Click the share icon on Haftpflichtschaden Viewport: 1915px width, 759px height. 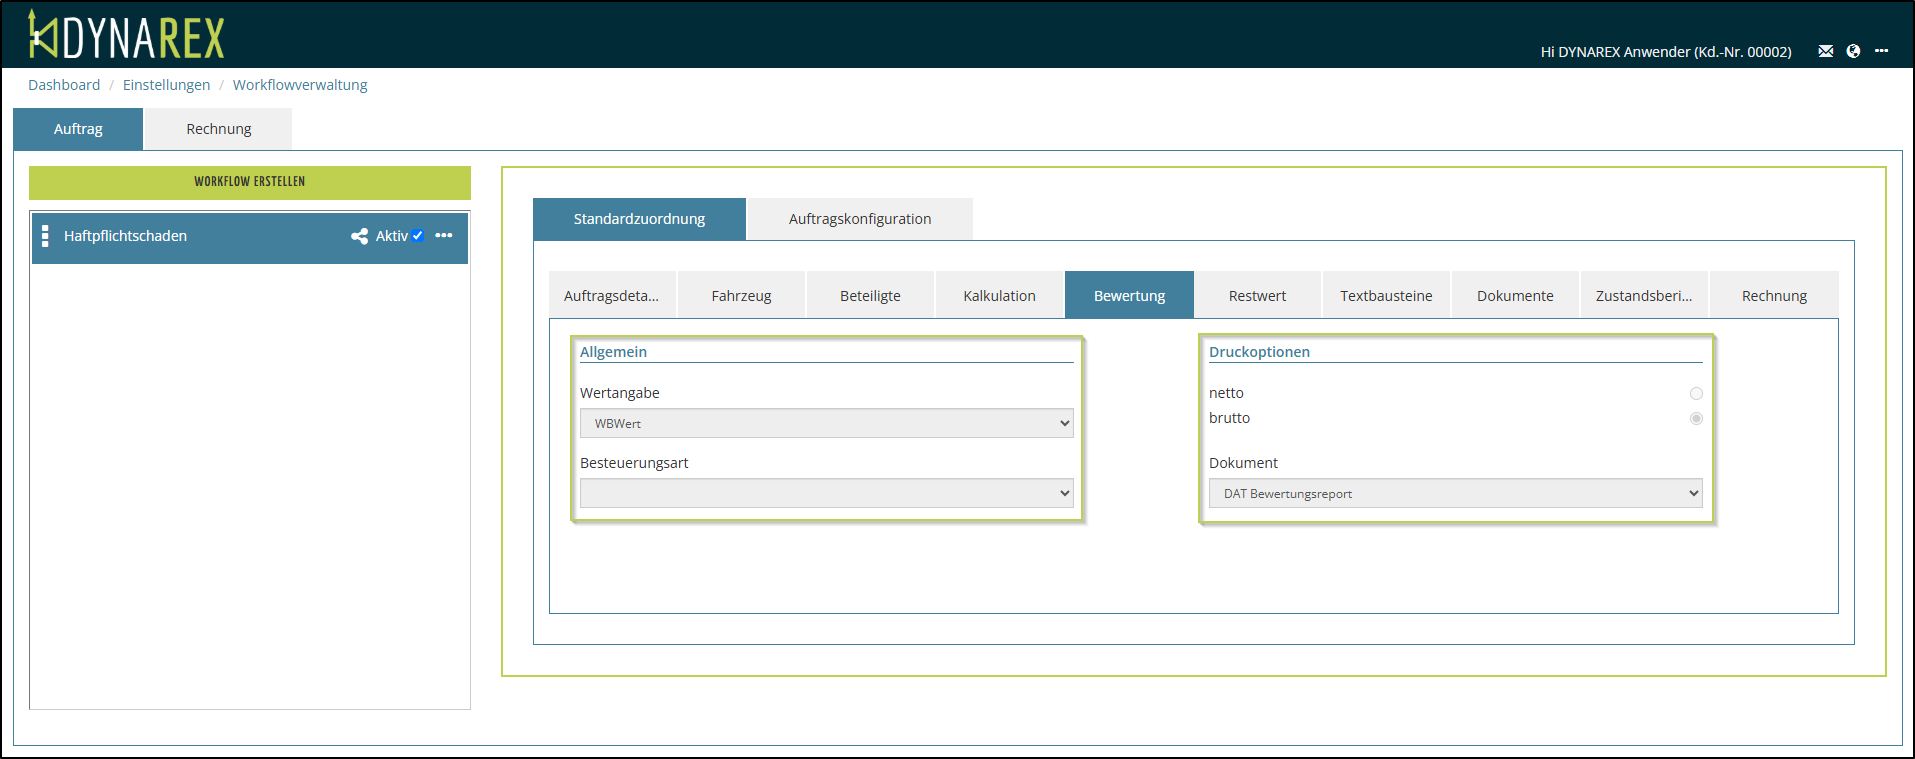click(x=359, y=236)
